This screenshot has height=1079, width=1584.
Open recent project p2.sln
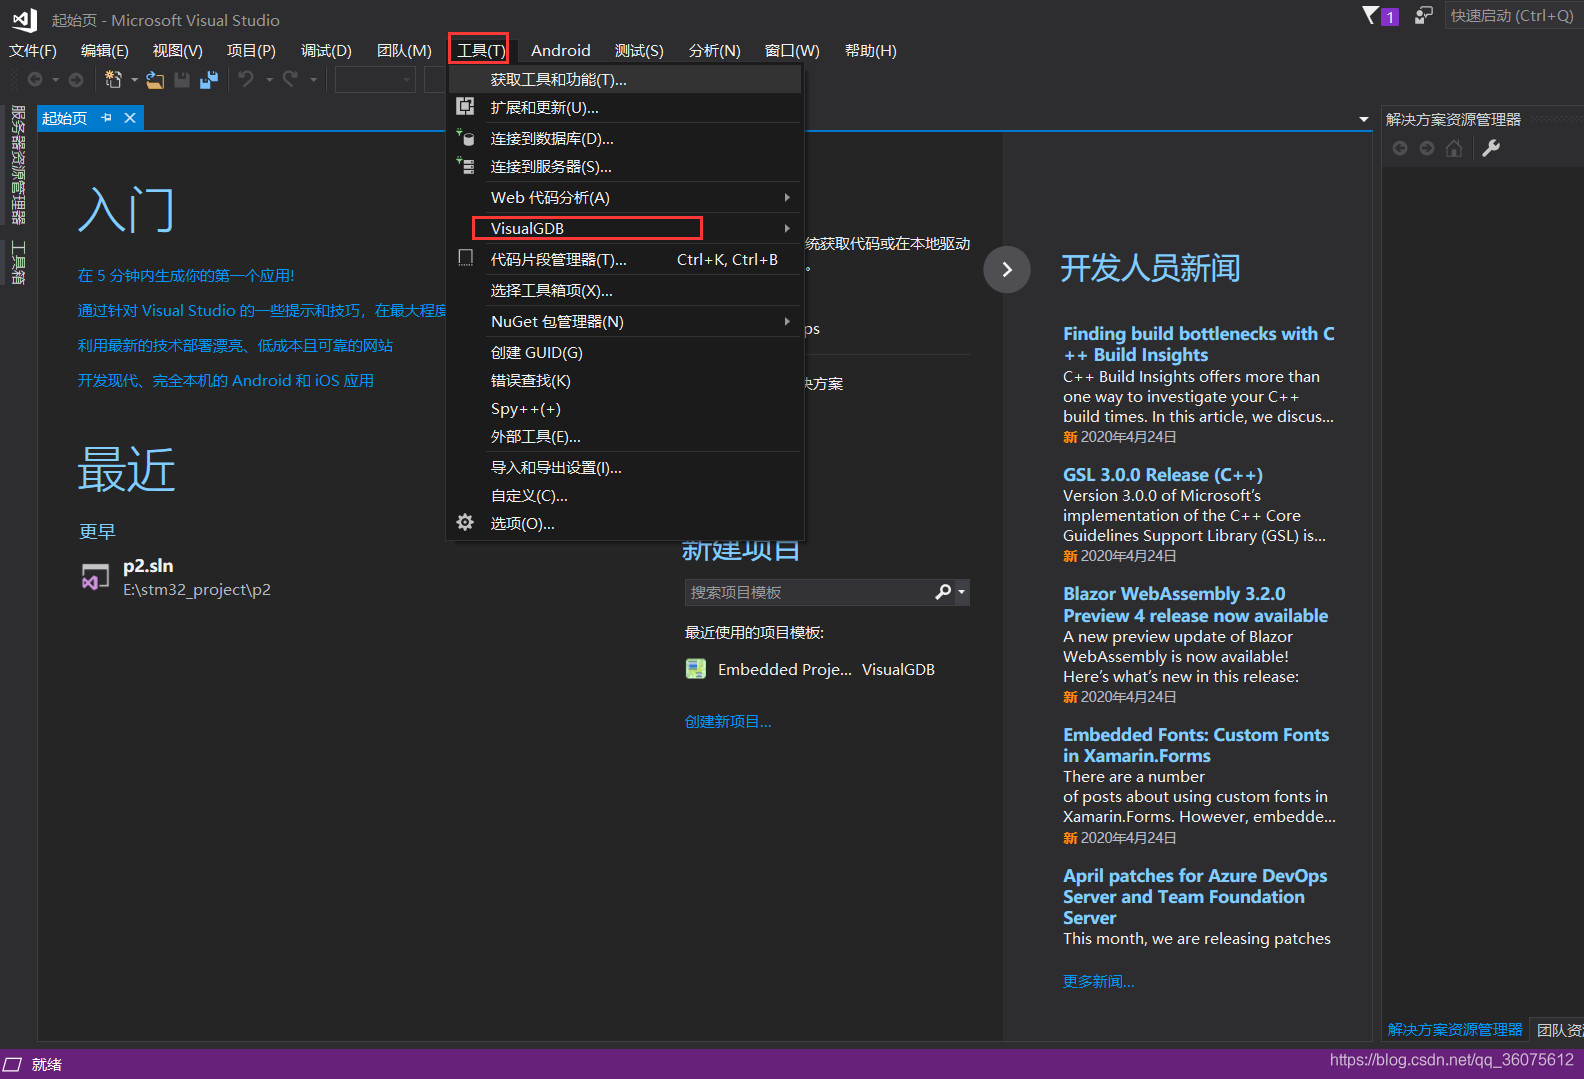click(x=175, y=577)
